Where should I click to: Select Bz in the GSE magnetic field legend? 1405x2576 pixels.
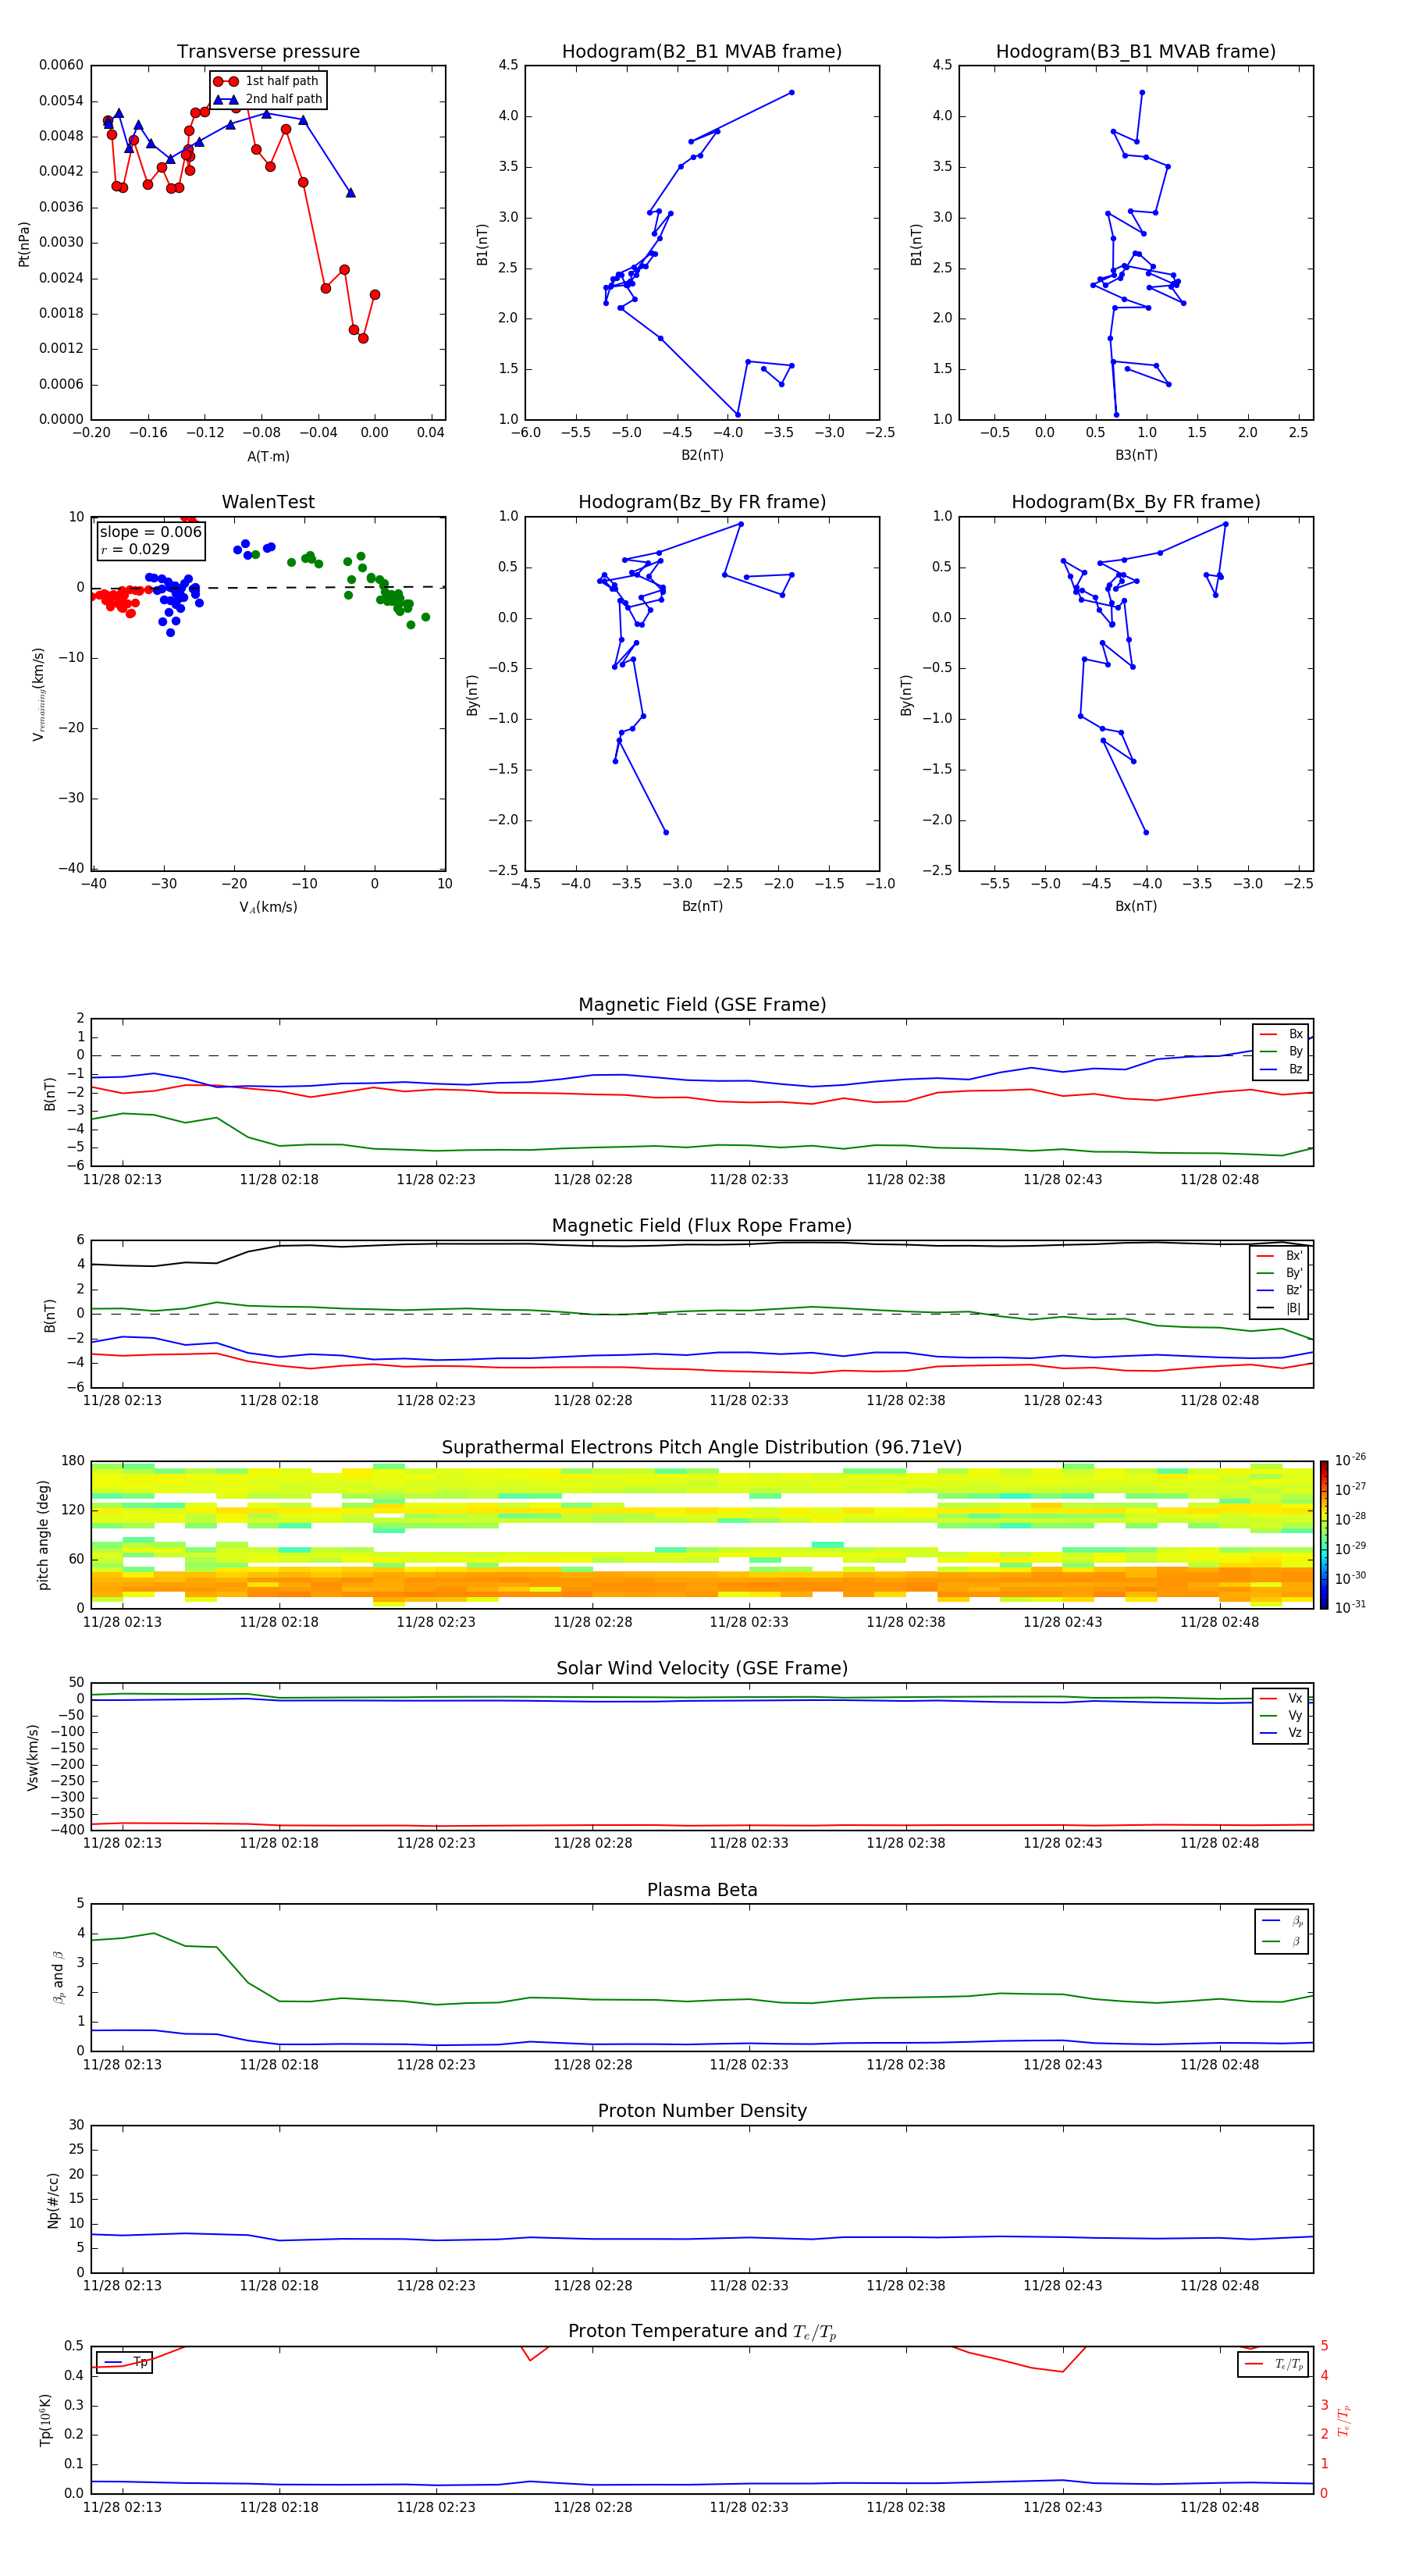coord(1281,1069)
